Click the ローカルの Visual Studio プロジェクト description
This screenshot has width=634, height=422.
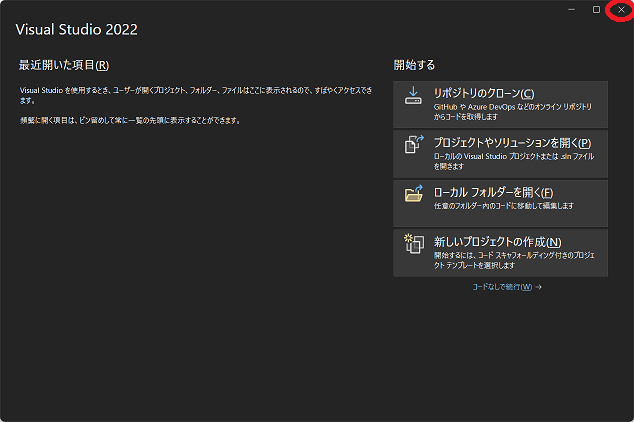(x=514, y=161)
